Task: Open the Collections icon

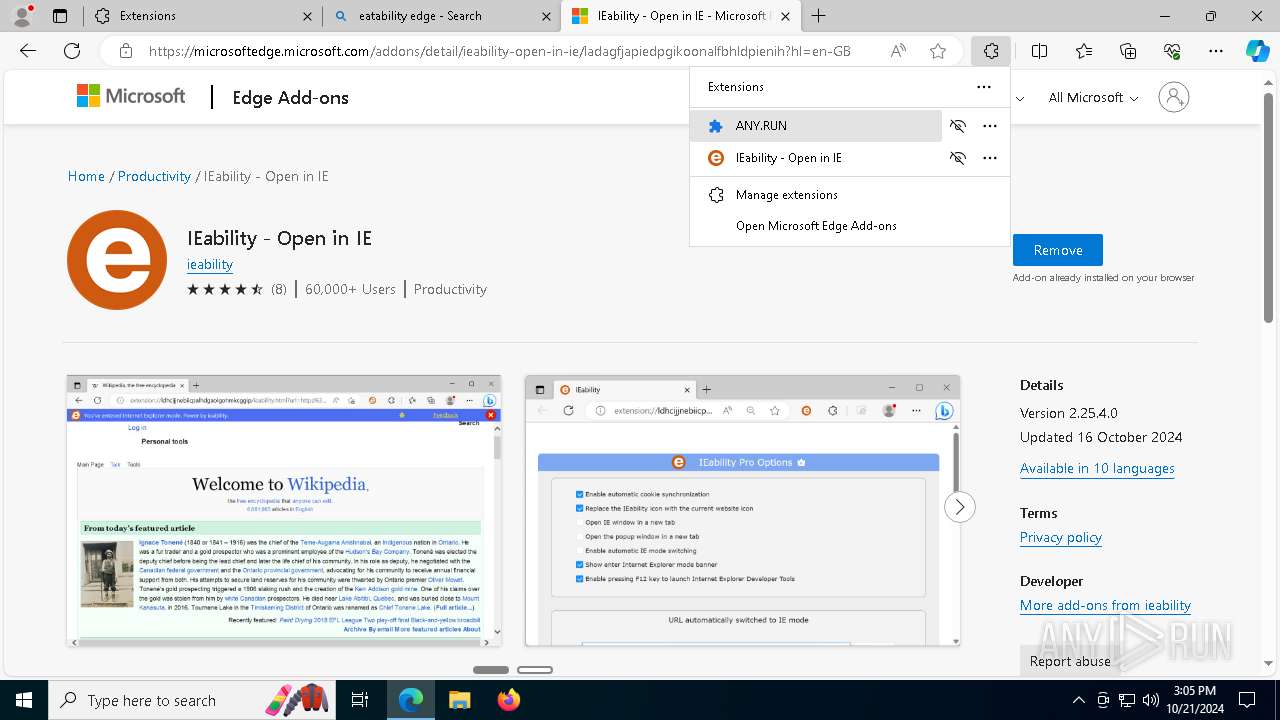Action: pos(1128,51)
